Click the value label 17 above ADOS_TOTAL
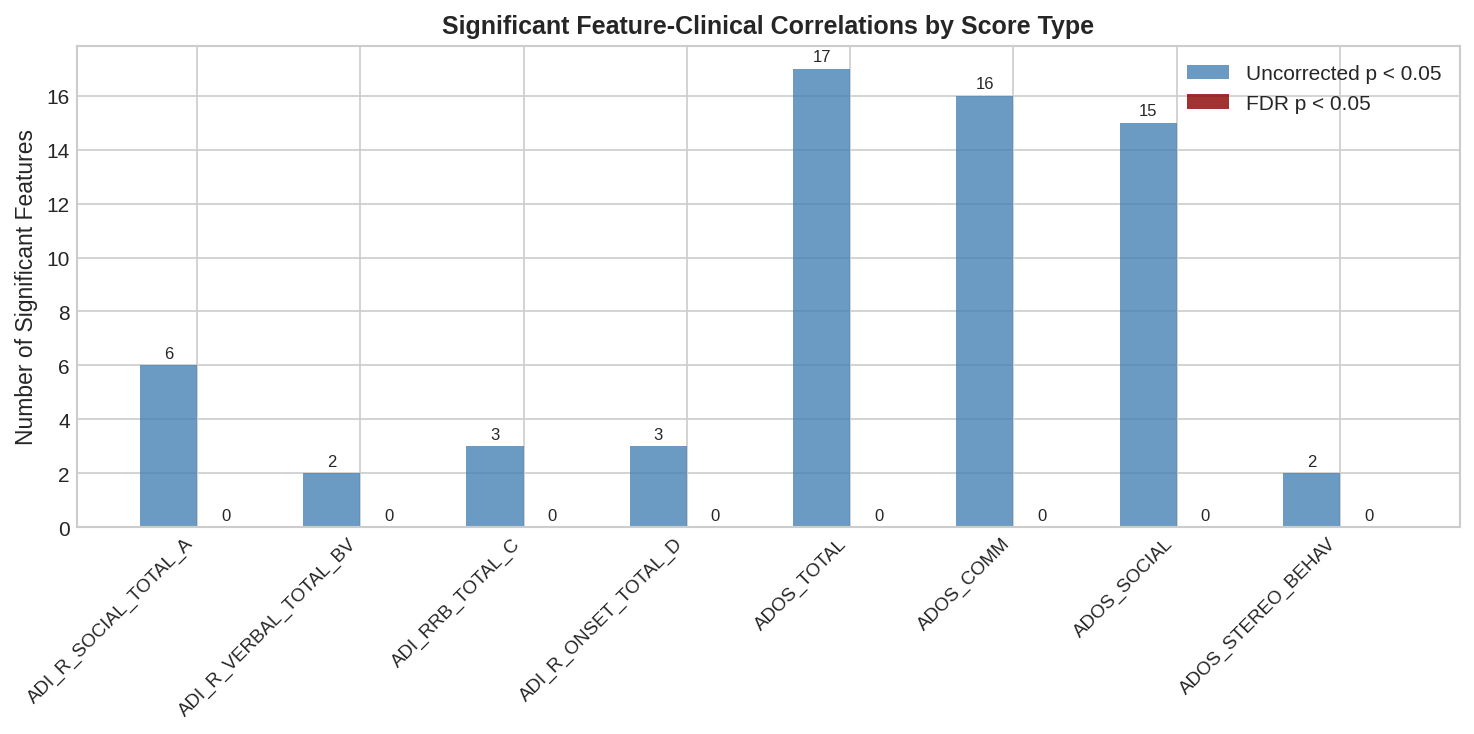Viewport: 1474px width, 734px height. [821, 57]
